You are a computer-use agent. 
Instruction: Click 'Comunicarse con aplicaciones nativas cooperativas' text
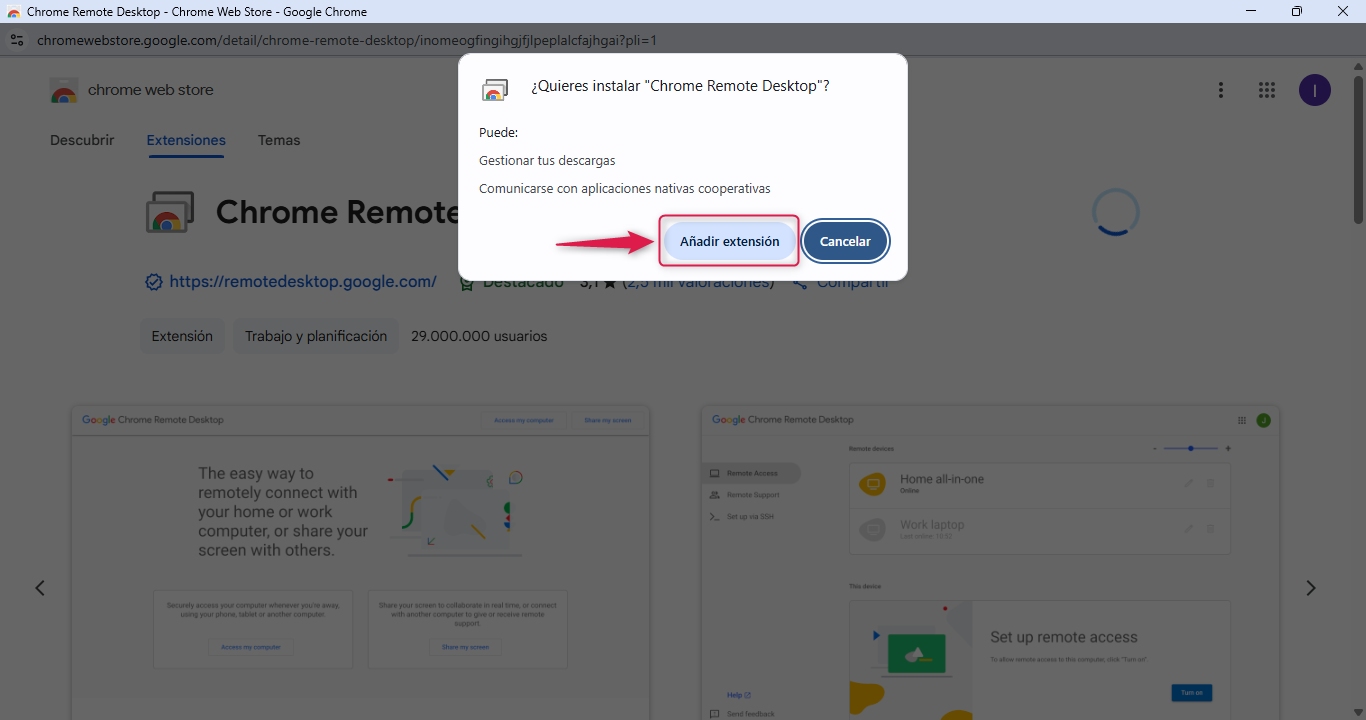pos(625,188)
